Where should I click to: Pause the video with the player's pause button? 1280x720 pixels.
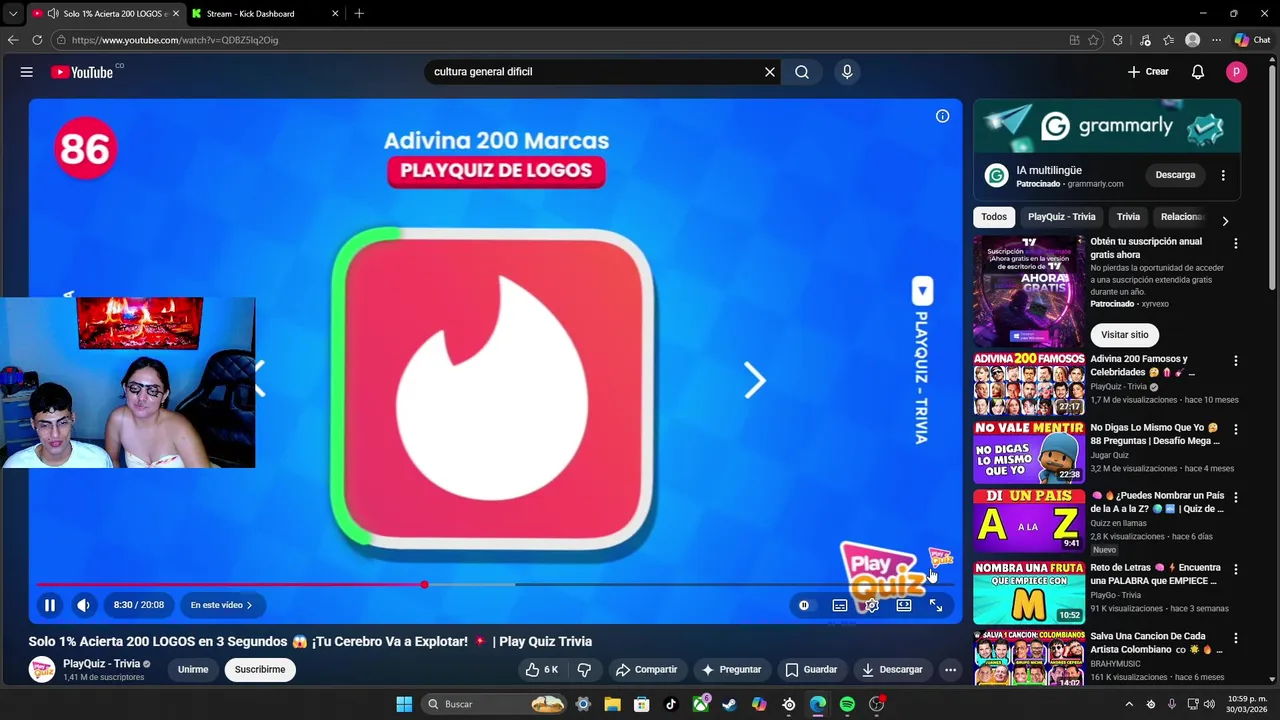pyautogui.click(x=49, y=605)
